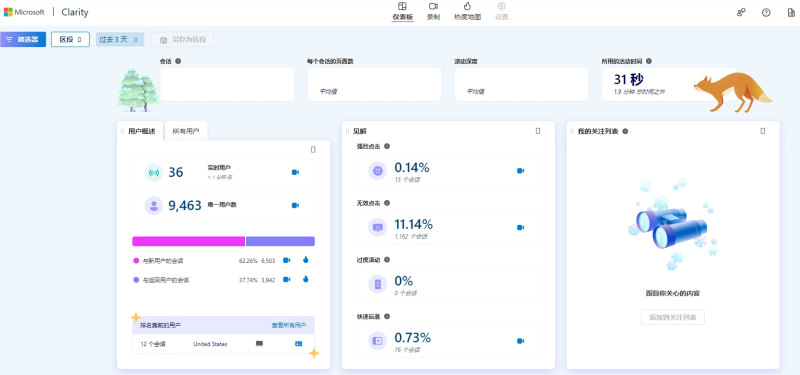Click the desktop device icon for United States user
This screenshot has width=800, height=375.
(x=259, y=344)
